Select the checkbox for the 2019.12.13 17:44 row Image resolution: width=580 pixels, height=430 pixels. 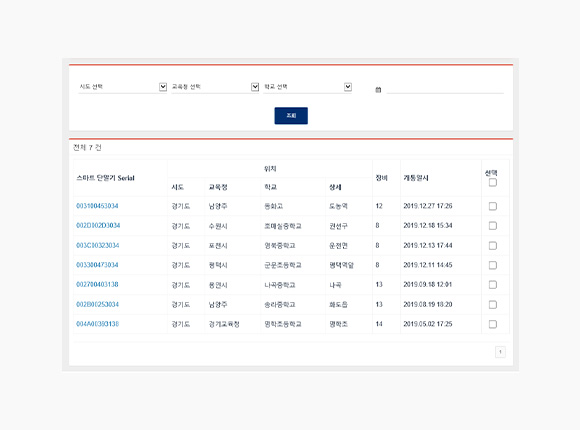493,246
